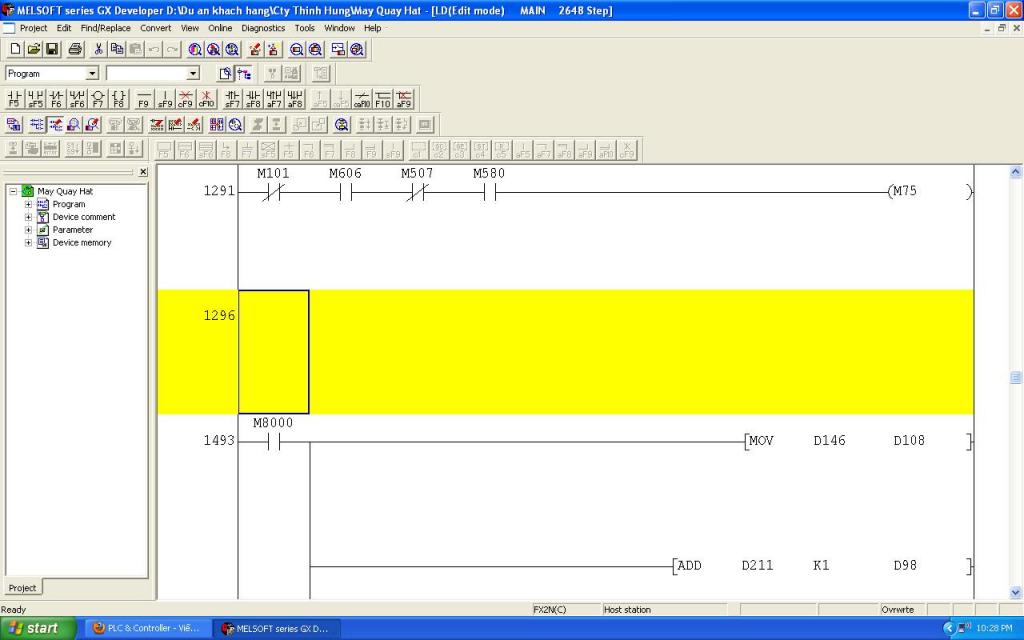Cut the selection using the scissors icon
Screen dimensions: 1024x640
coord(99,49)
